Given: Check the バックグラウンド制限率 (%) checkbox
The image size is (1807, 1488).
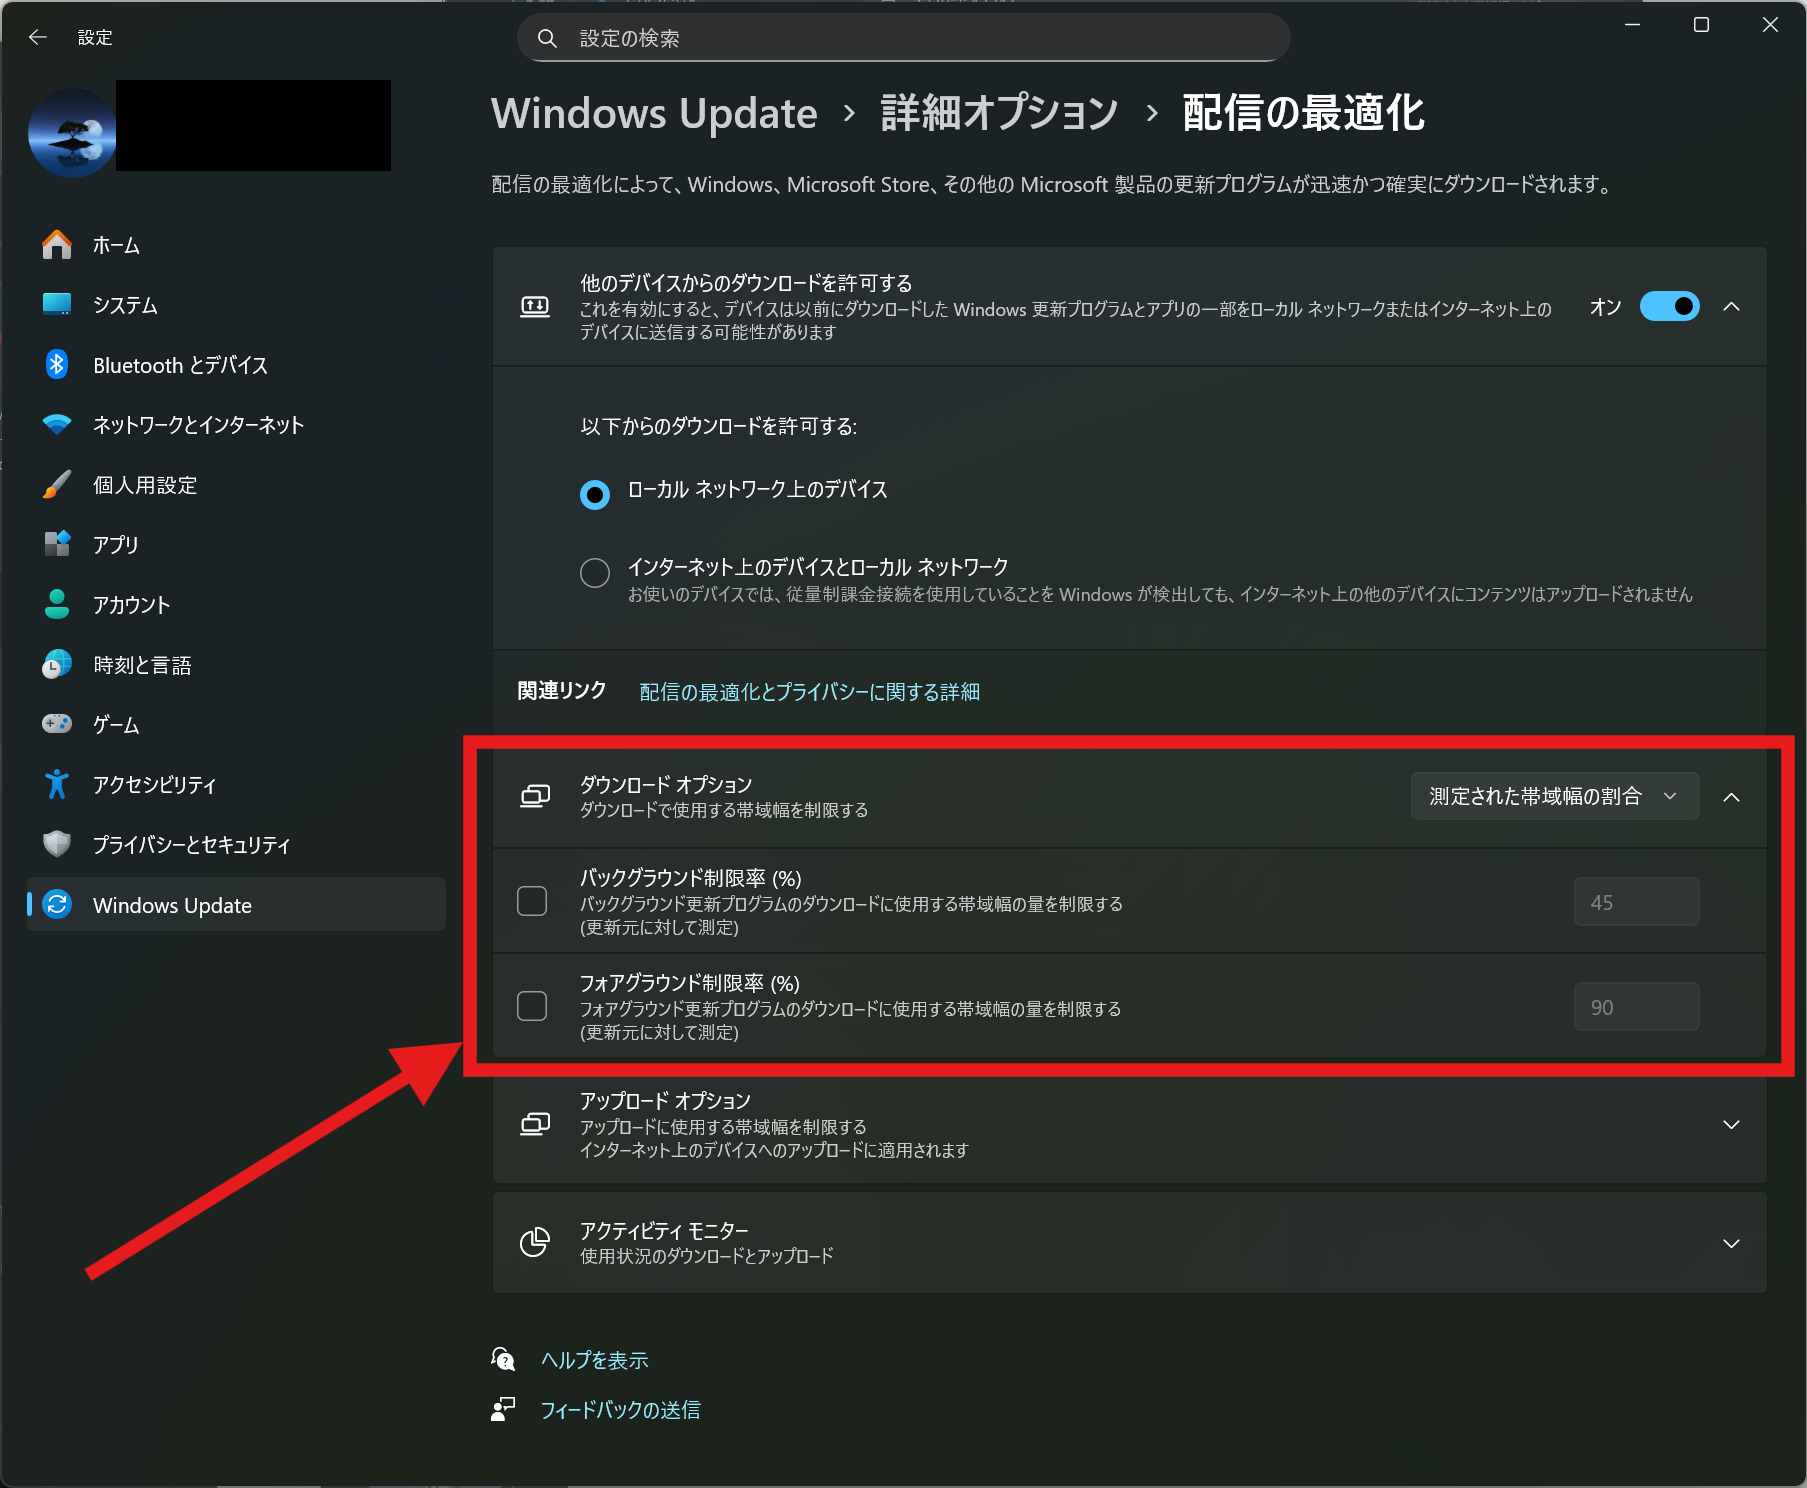Looking at the screenshot, I should [532, 901].
